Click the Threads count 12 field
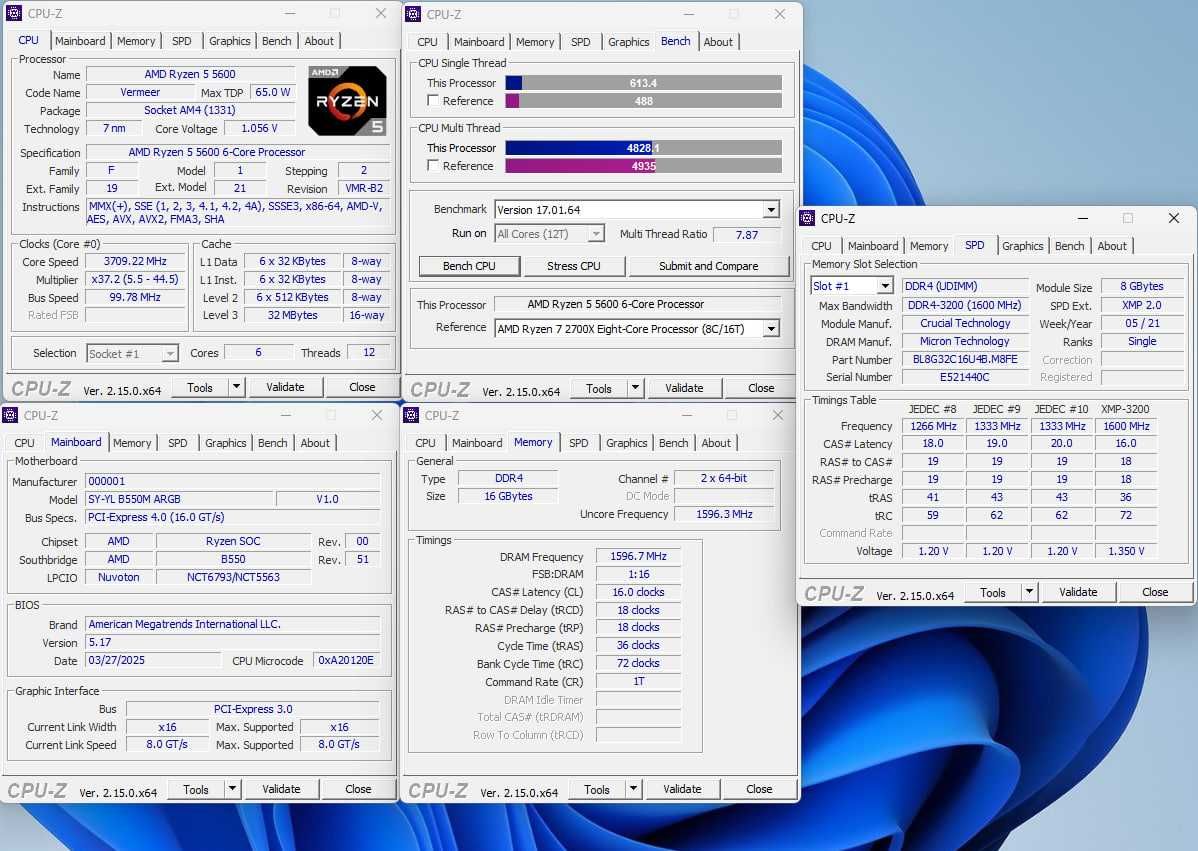1198x851 pixels. 369,352
